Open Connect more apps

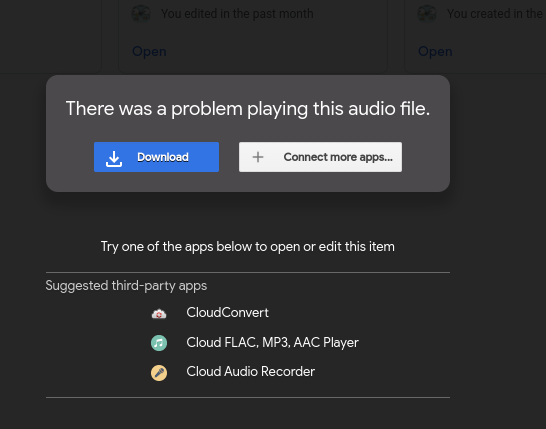coord(320,157)
